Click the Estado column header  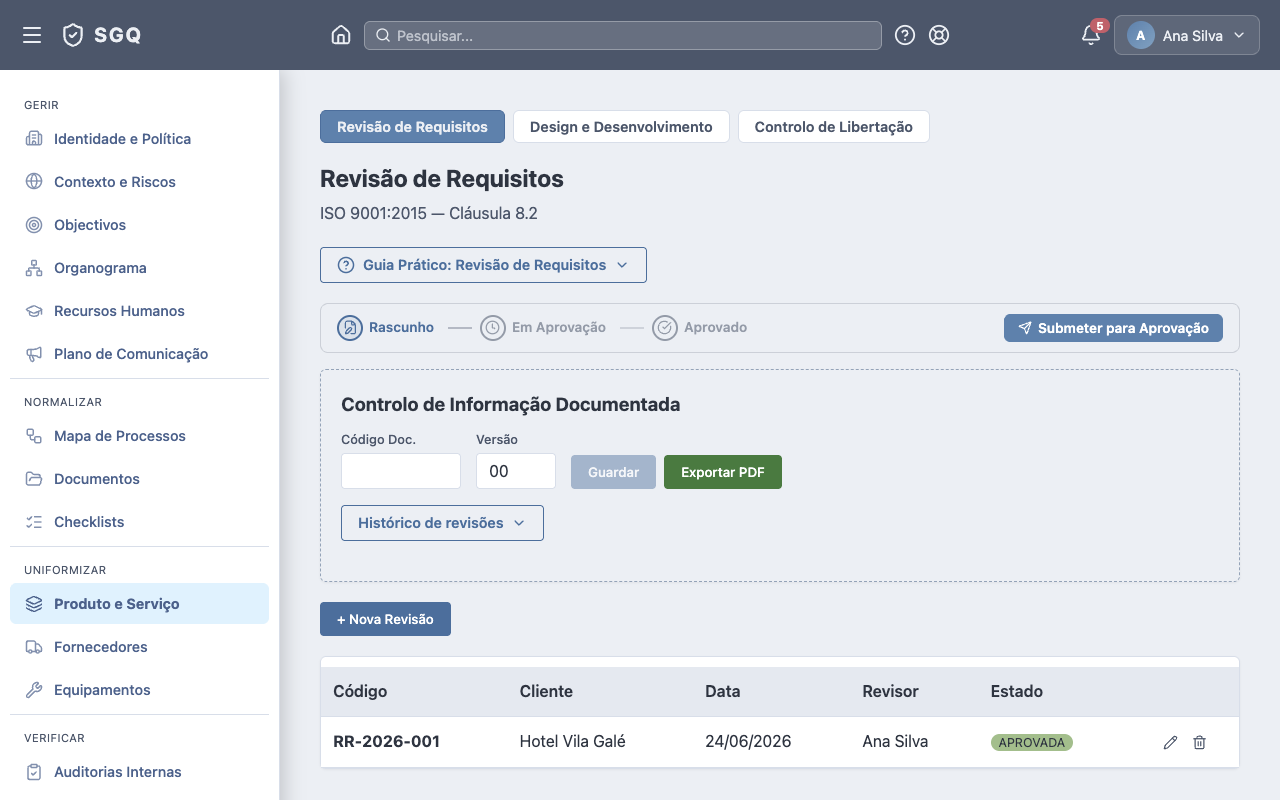click(1017, 691)
